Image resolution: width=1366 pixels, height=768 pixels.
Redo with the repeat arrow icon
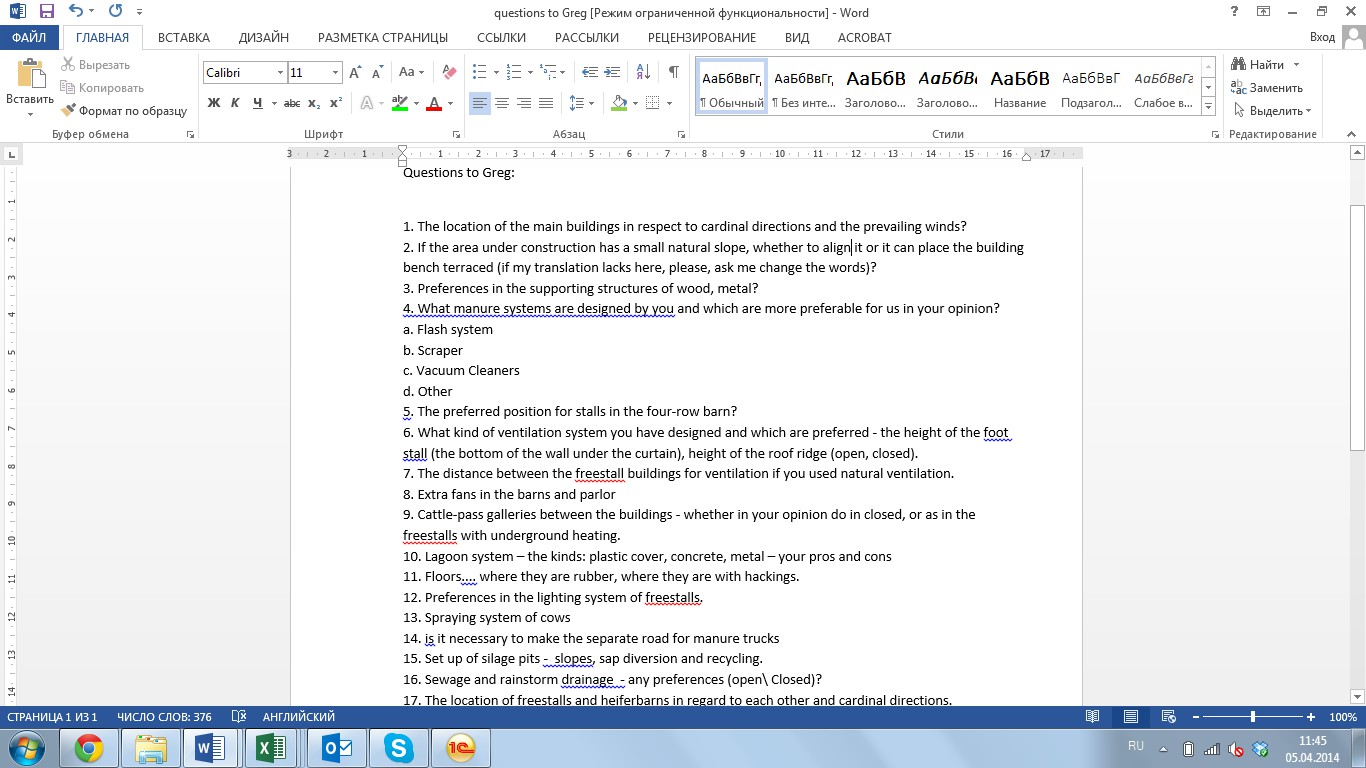point(115,12)
